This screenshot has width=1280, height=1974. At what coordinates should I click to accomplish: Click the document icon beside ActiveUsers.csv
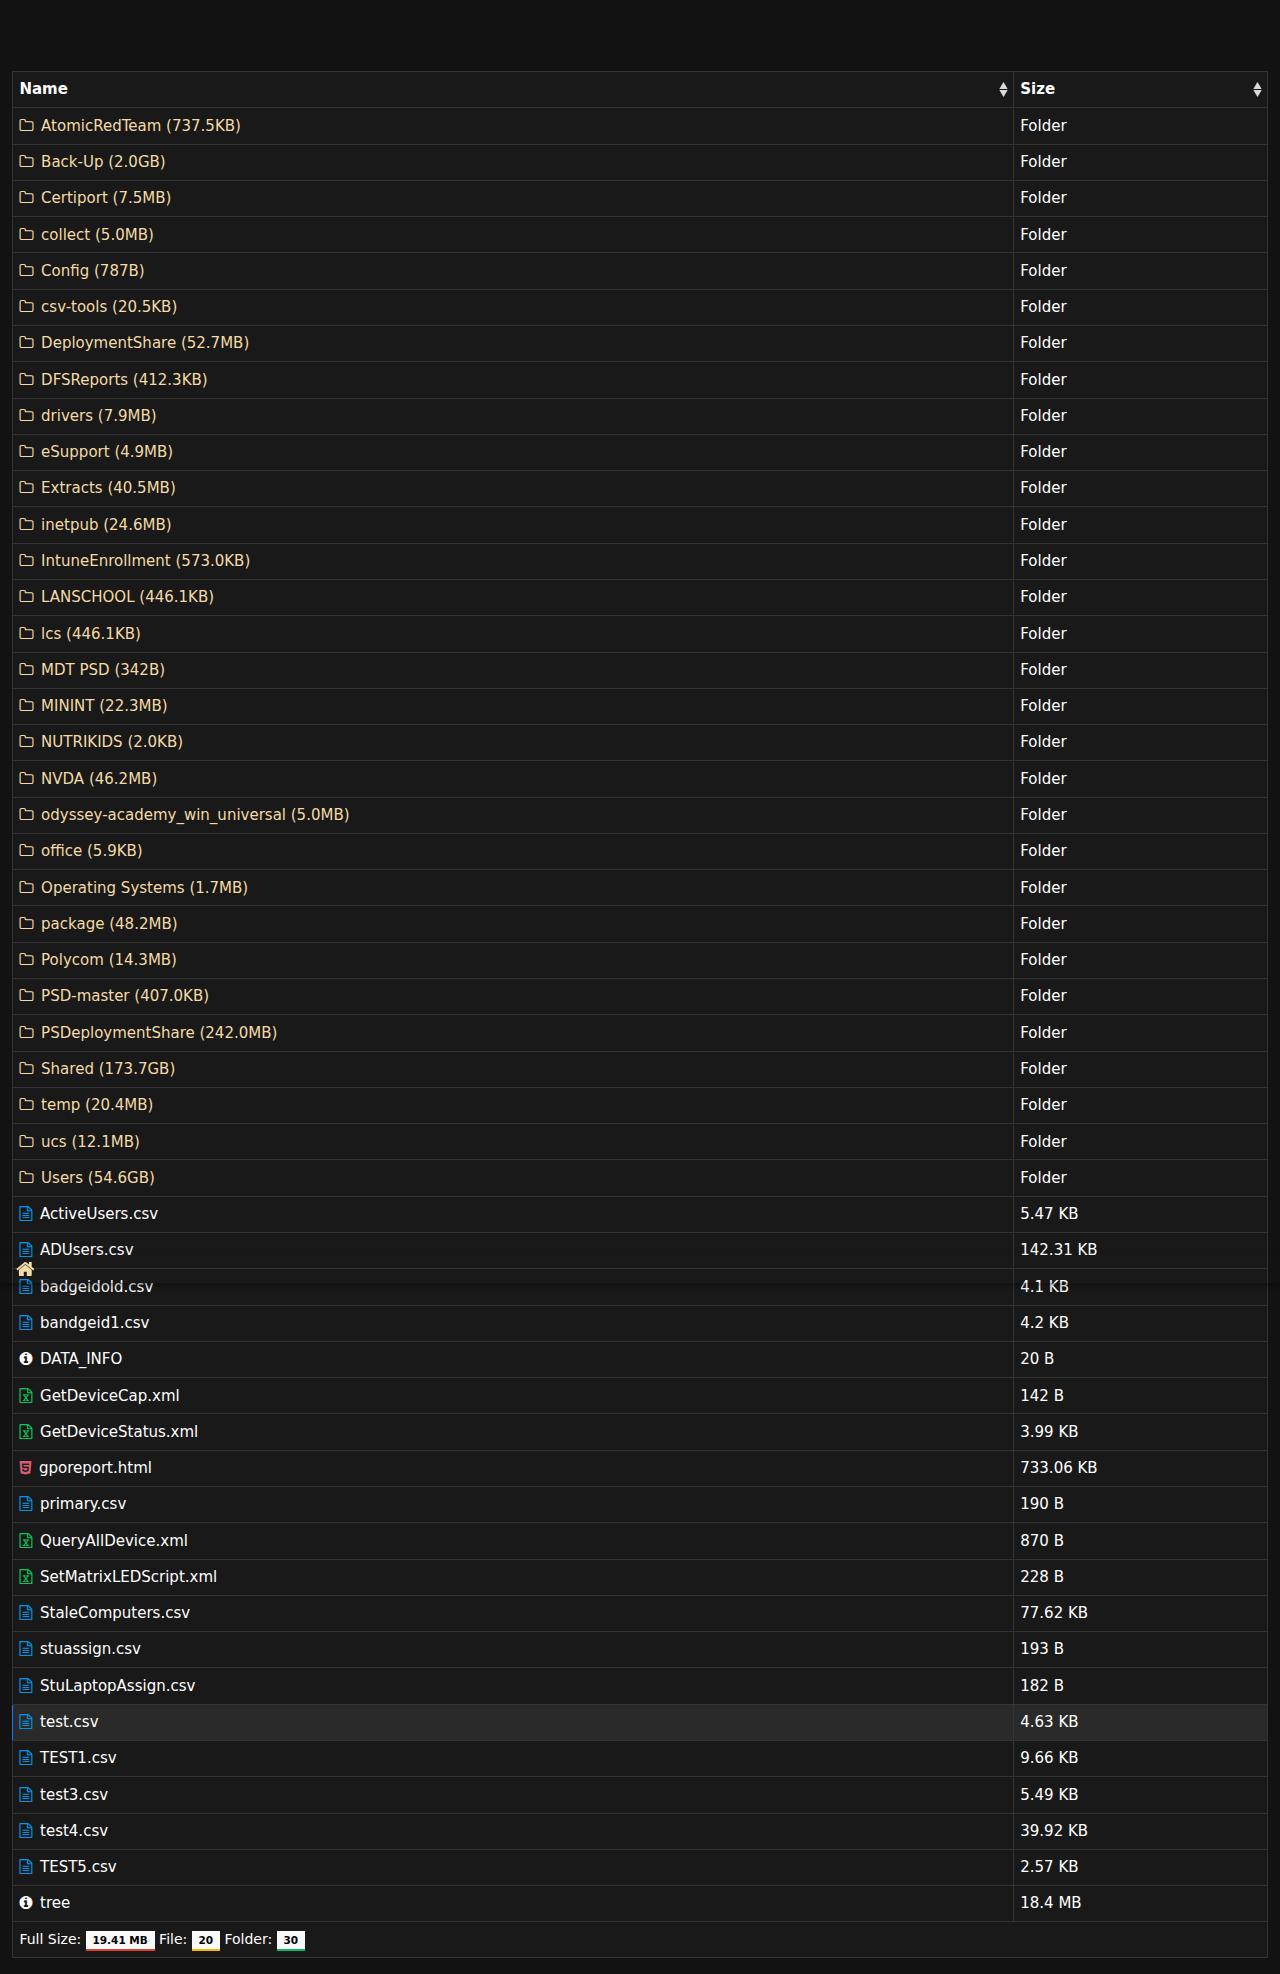[x=26, y=1214]
